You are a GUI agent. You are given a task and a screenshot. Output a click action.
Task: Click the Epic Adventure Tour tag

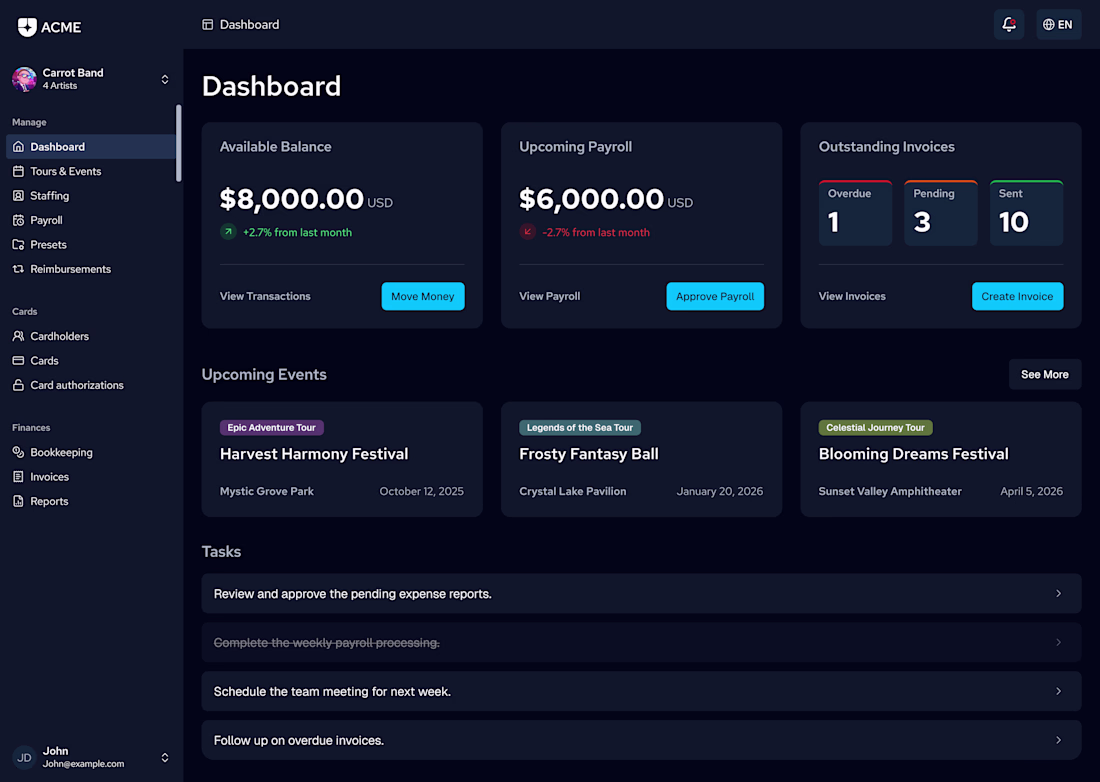coord(271,427)
